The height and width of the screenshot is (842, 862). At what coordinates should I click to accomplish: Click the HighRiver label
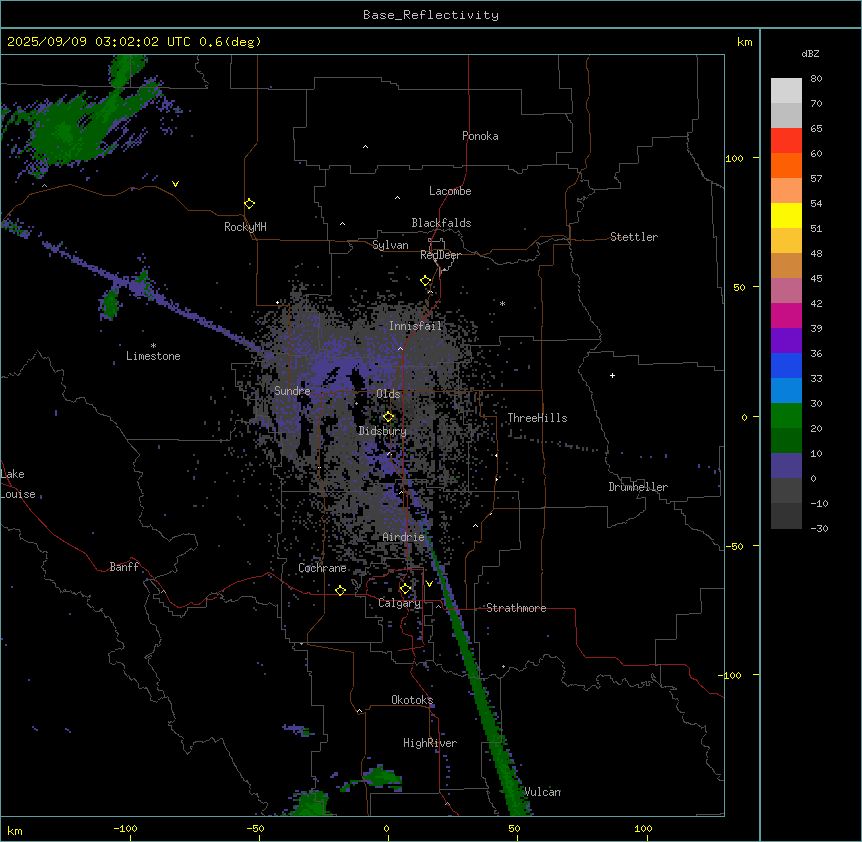[430, 743]
